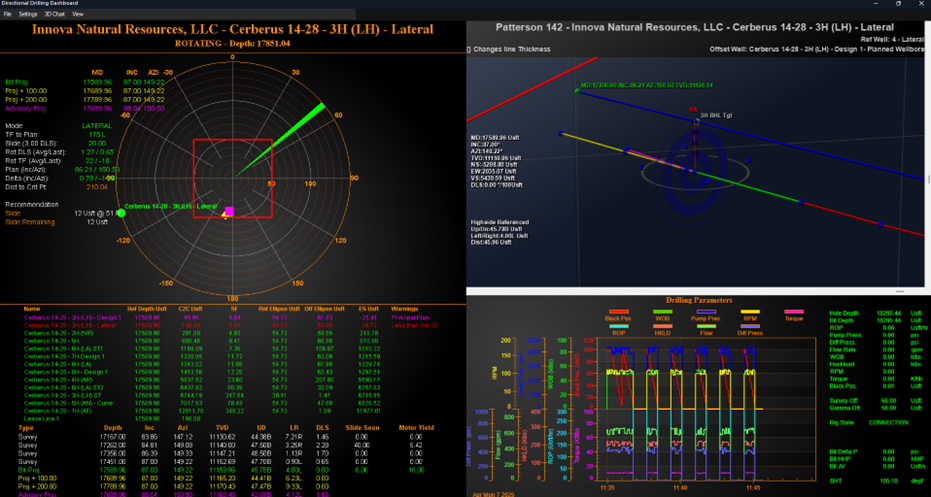Click the green dot on the polar plot edge
Viewport: 931px width, 497px height.
pos(119,211)
